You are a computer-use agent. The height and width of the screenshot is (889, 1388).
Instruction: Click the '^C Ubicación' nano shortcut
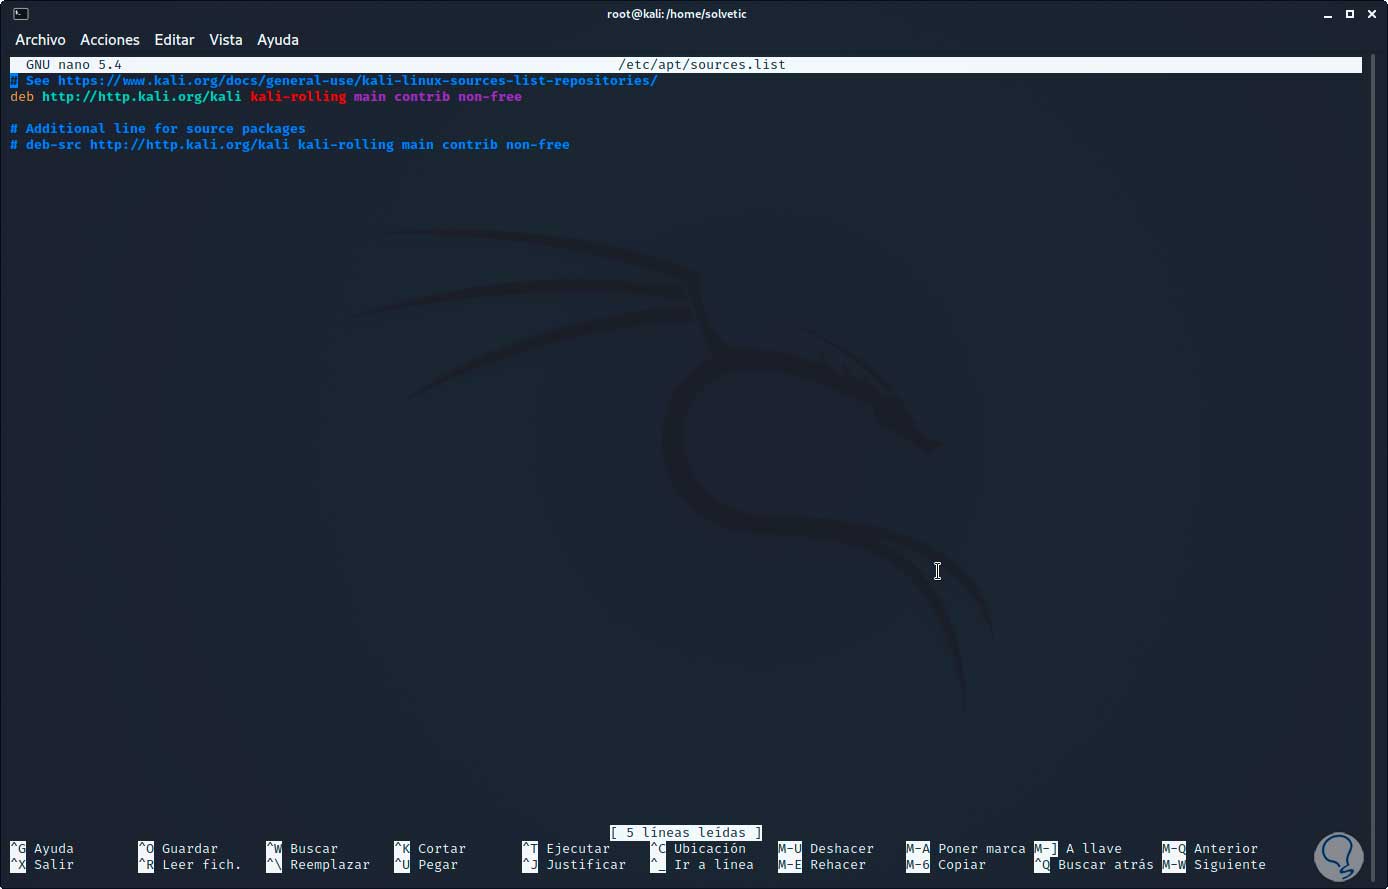698,849
